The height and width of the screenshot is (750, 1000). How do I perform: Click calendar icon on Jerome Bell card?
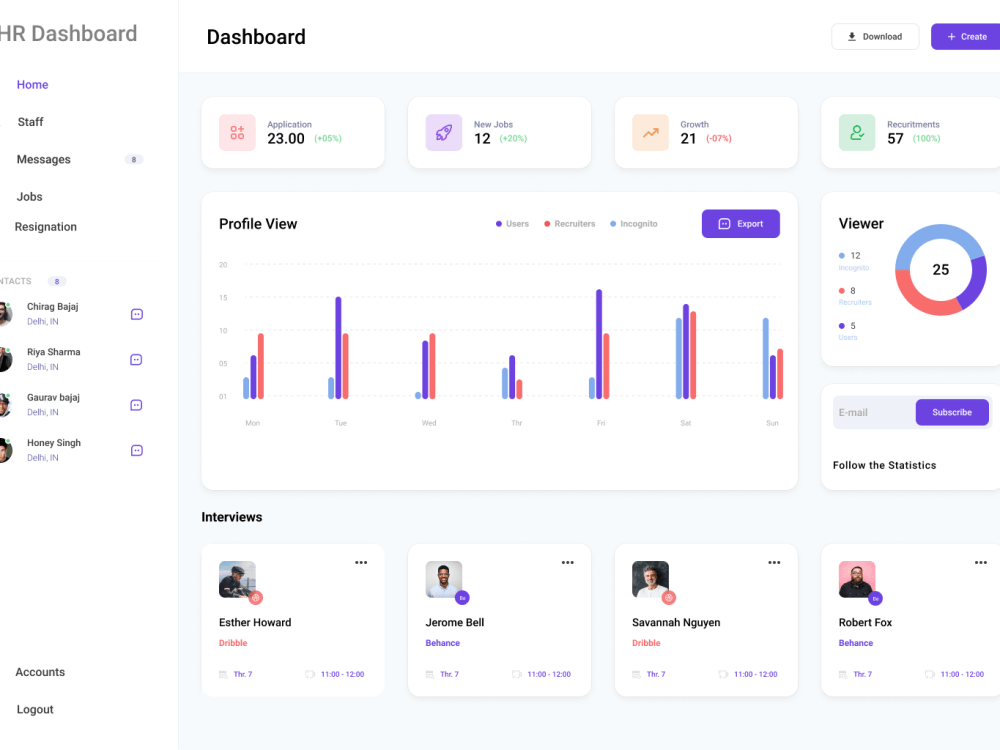pos(430,675)
